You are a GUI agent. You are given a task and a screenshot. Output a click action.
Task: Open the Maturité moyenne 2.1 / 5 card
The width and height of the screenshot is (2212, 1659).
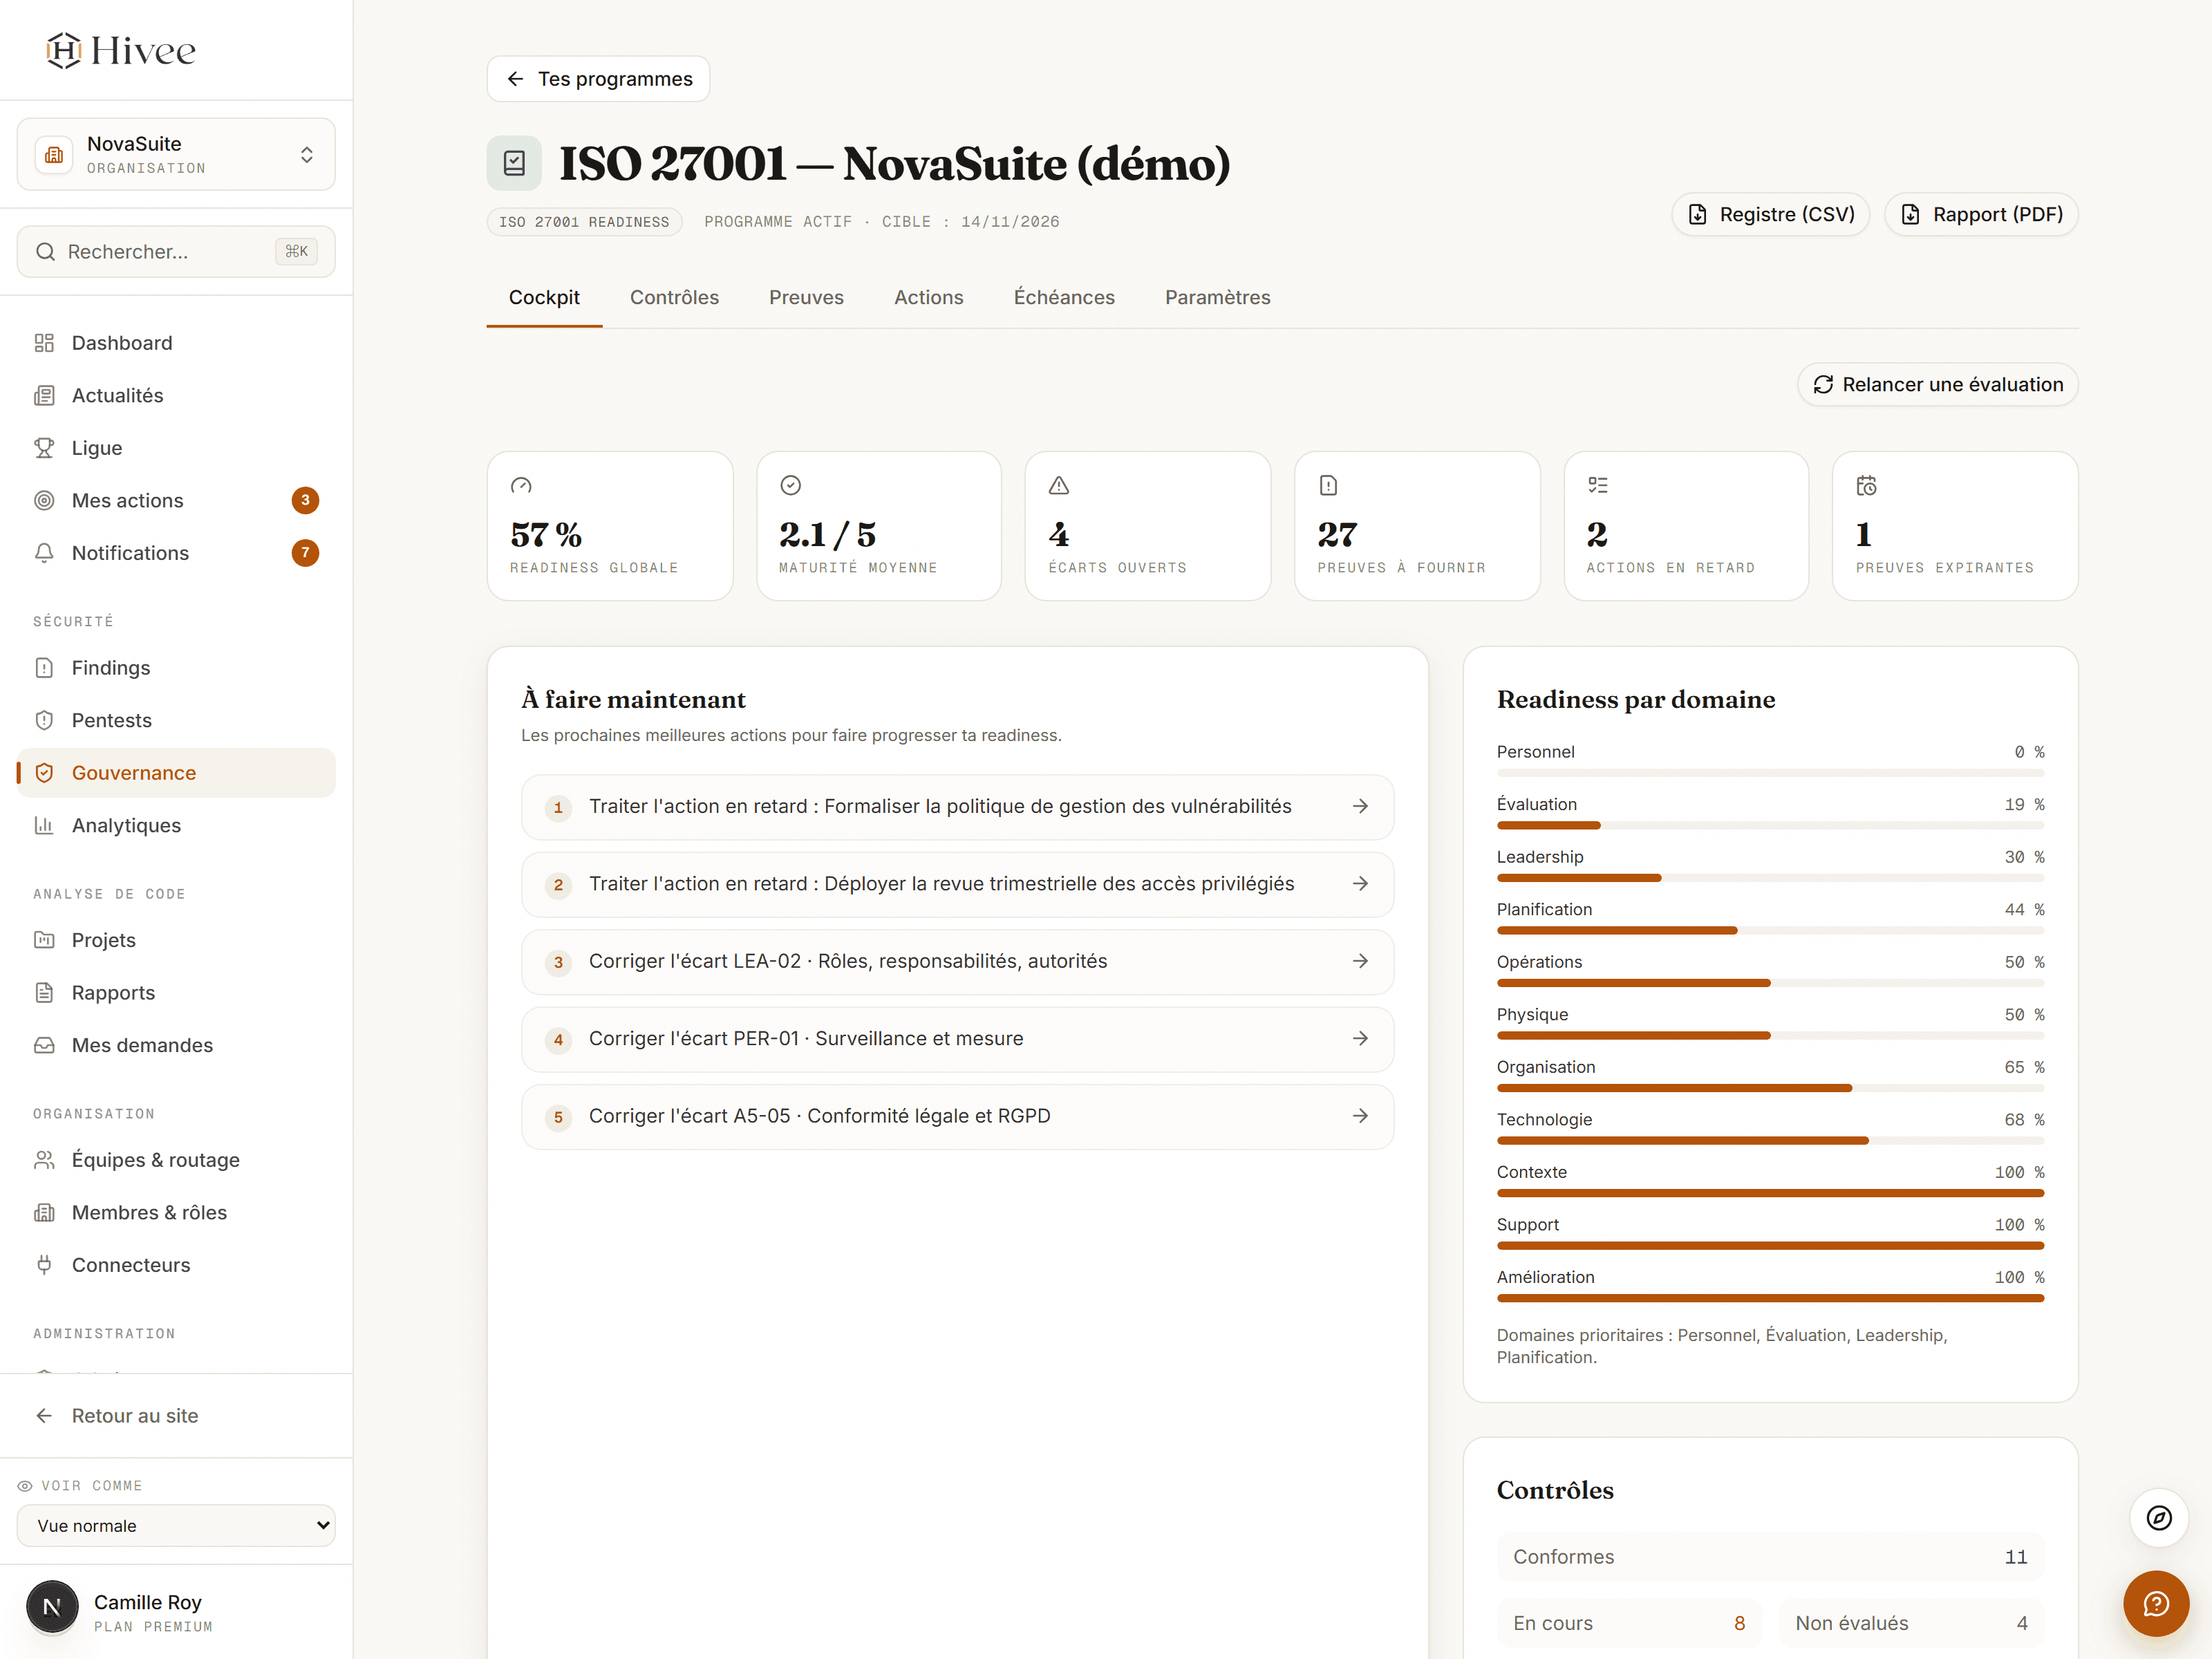879,526
